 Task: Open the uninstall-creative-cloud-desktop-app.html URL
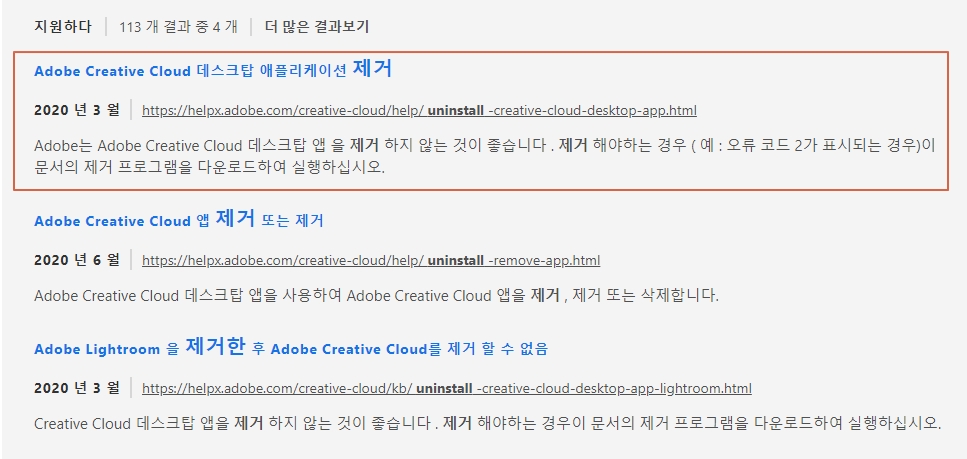coord(419,111)
